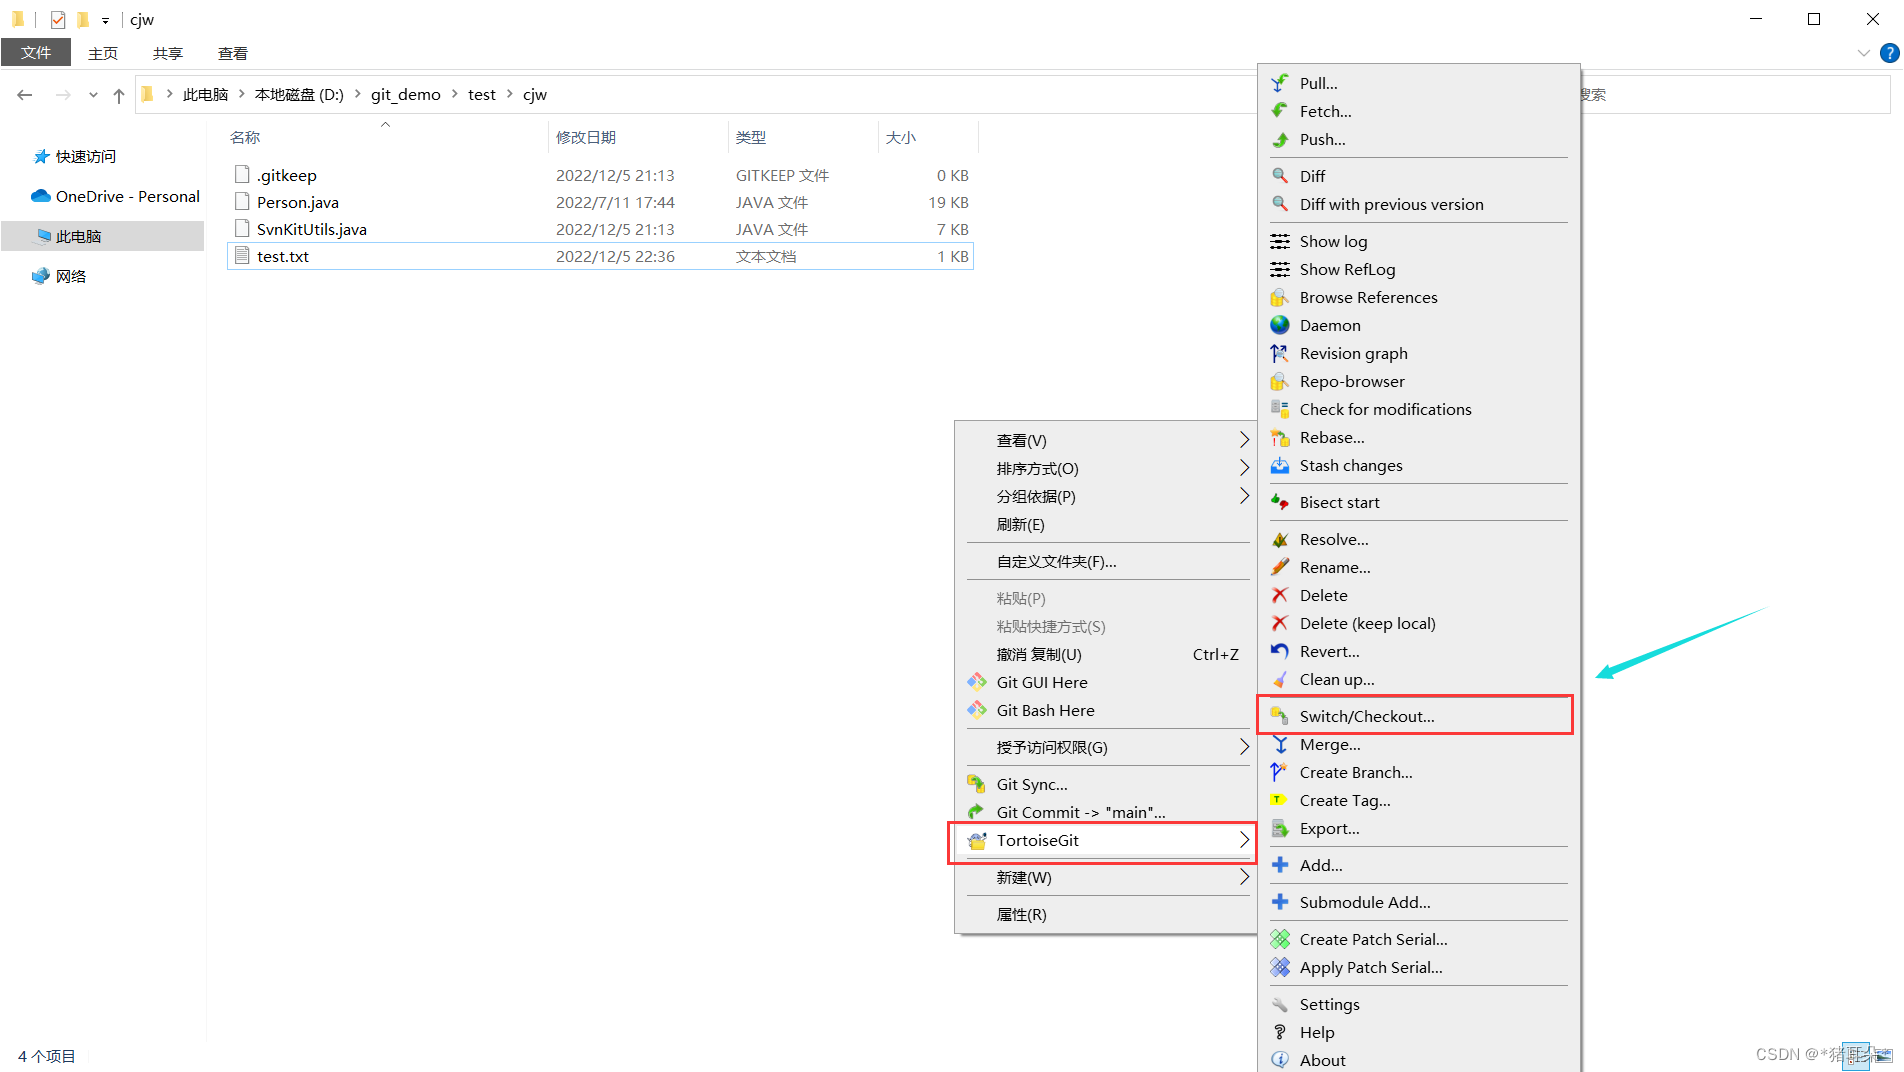Screen dimensions: 1904x1072
Task: Click the Create Patch Serial icon
Action: pos(1280,939)
